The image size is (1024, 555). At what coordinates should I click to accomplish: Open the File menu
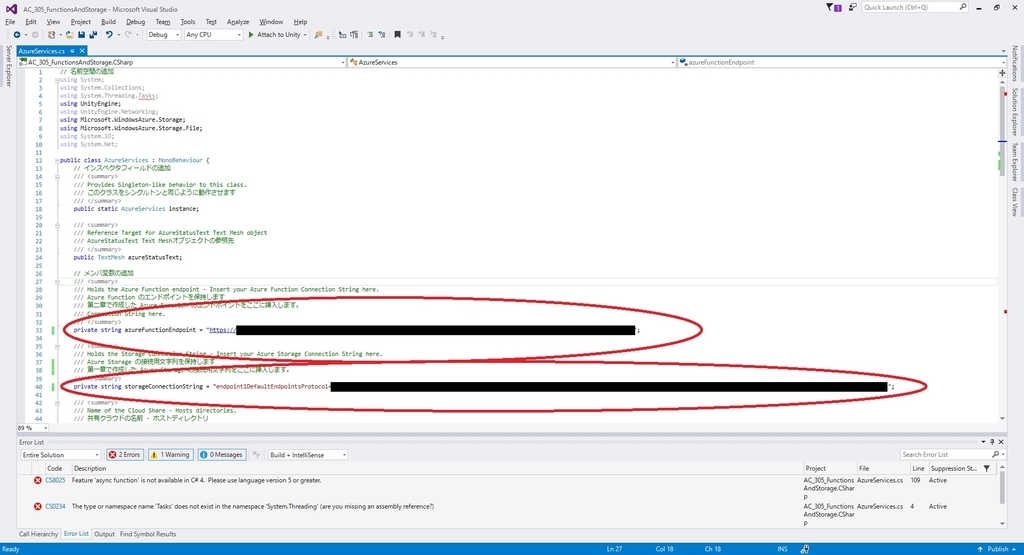point(10,22)
